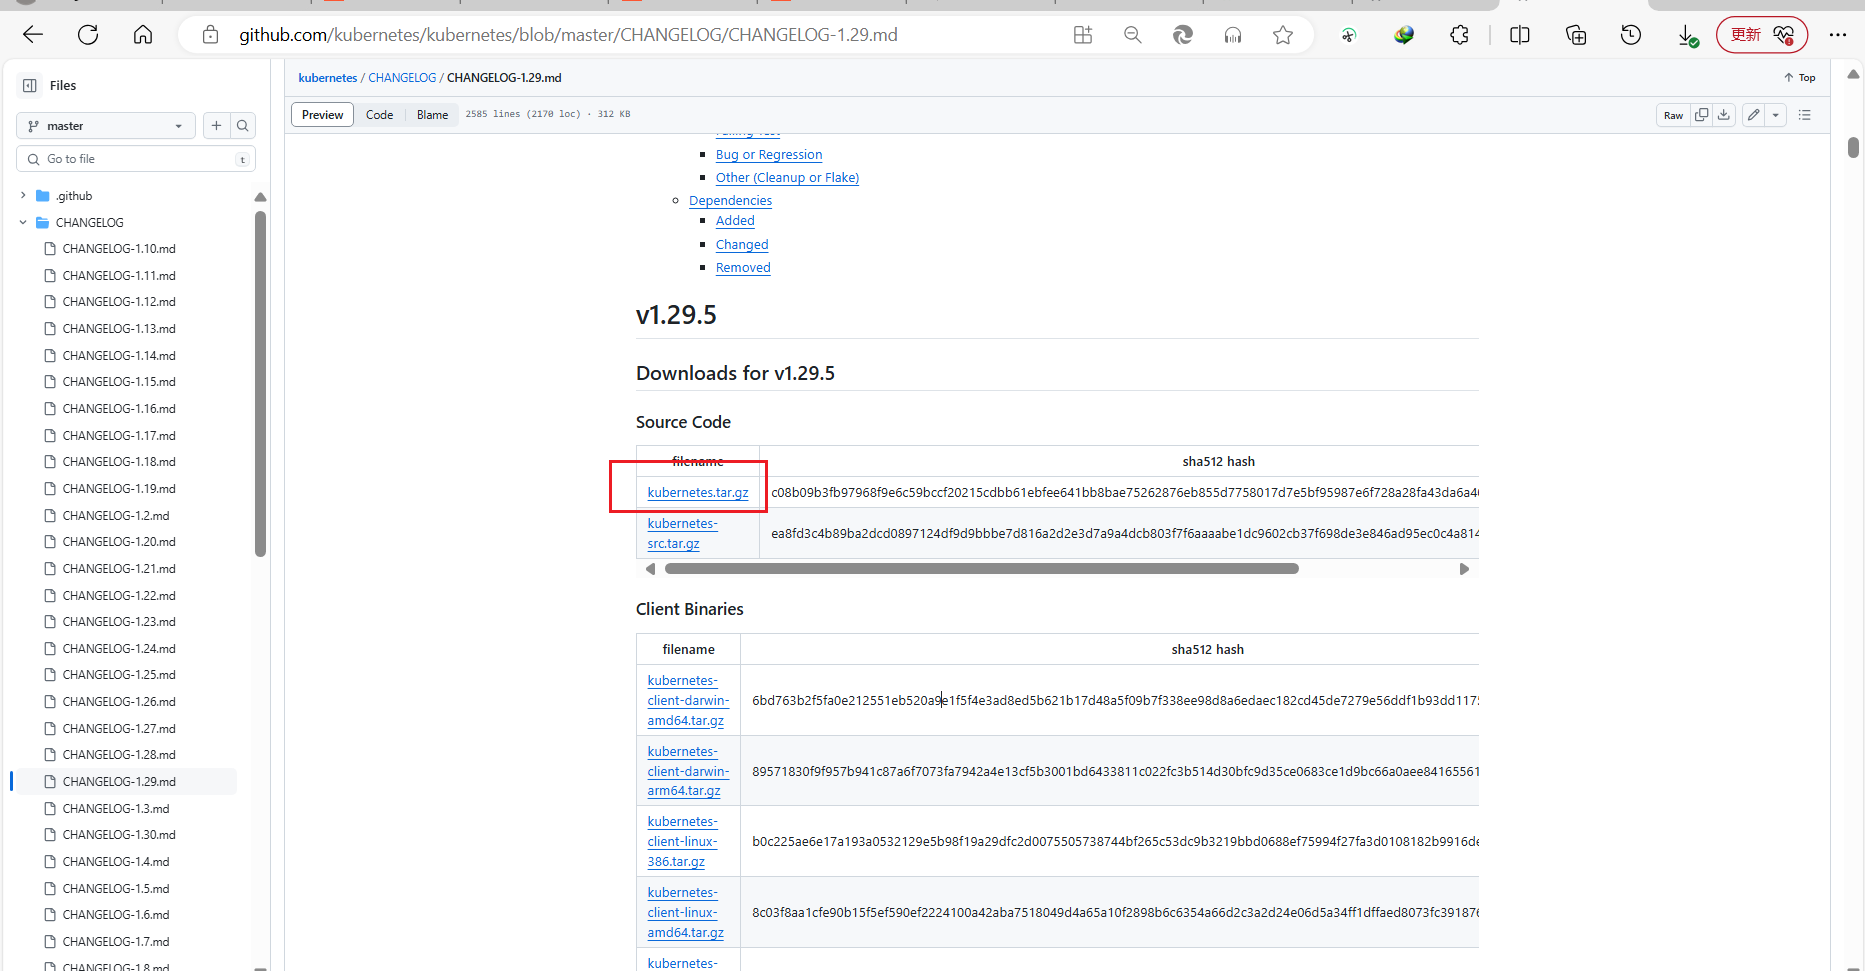
Task: Go back with the browser back arrow
Action: [x=33, y=35]
